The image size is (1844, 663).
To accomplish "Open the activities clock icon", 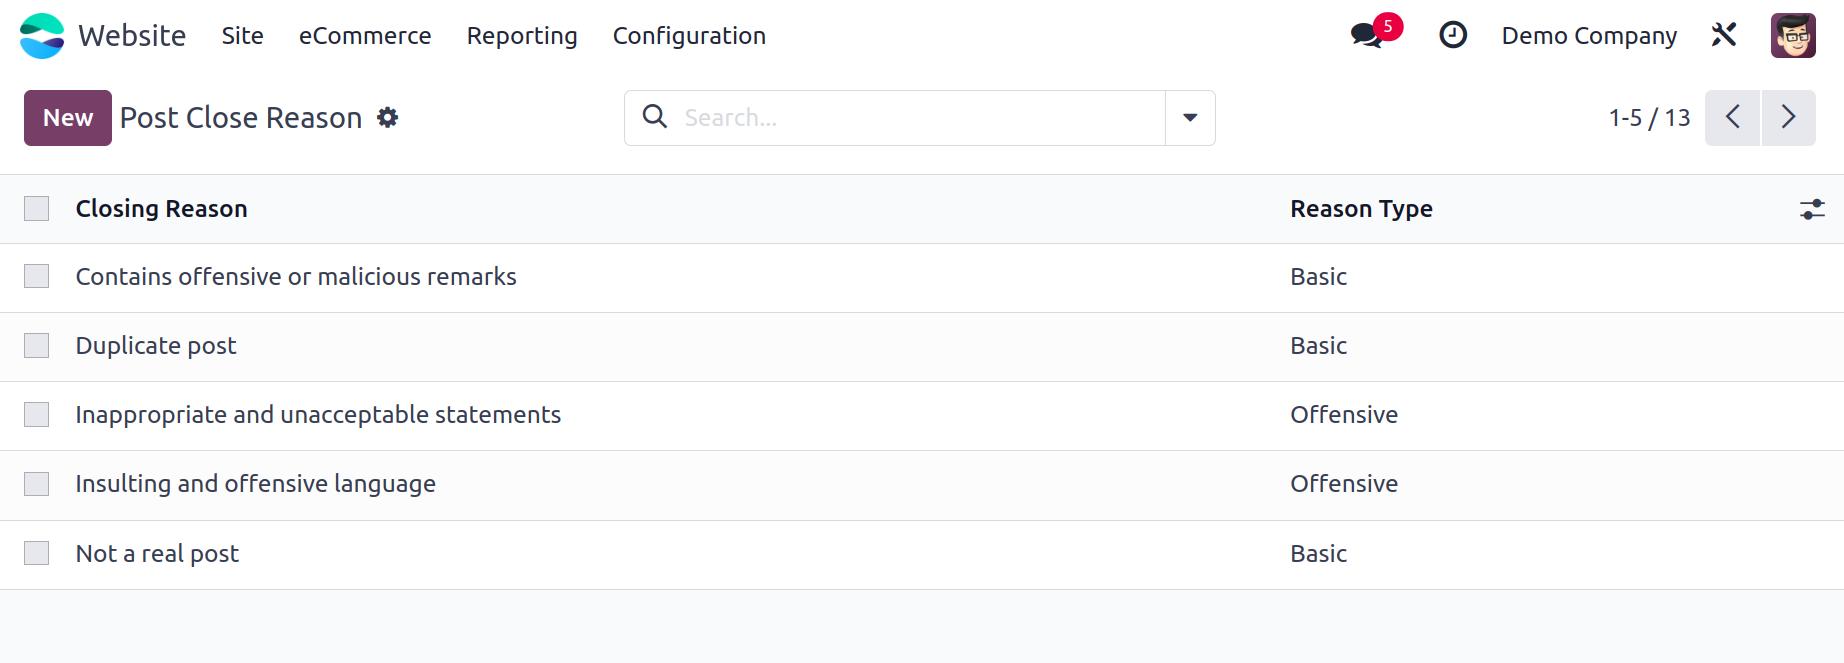I will pyautogui.click(x=1453, y=35).
